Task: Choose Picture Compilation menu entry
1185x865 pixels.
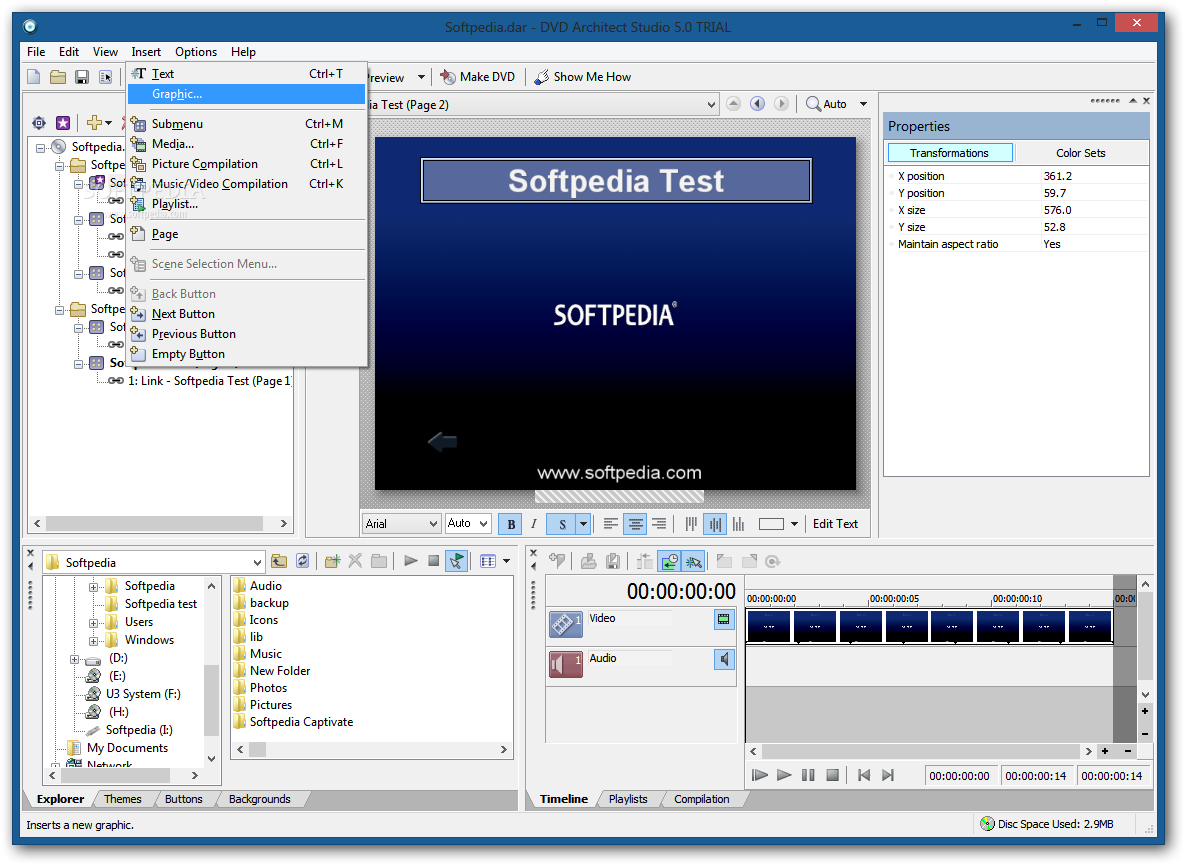Action: tap(247, 164)
